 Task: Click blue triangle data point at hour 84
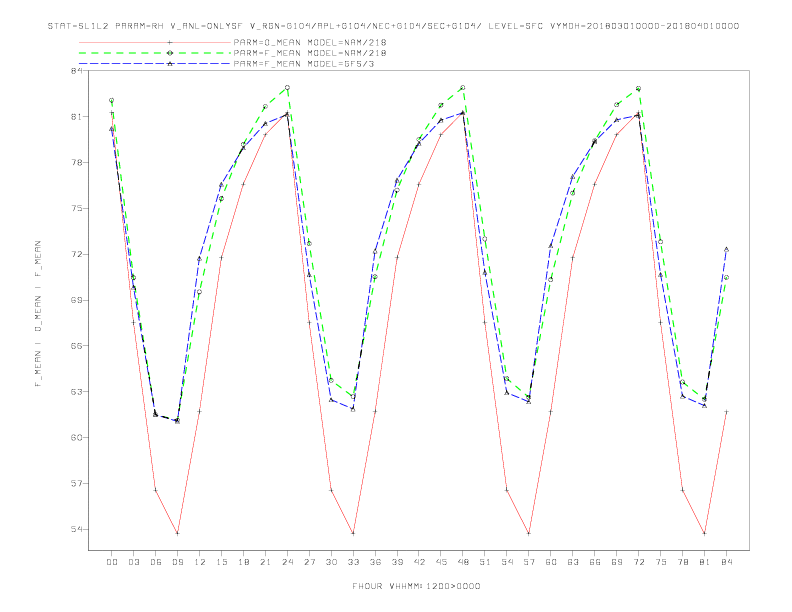[726, 249]
